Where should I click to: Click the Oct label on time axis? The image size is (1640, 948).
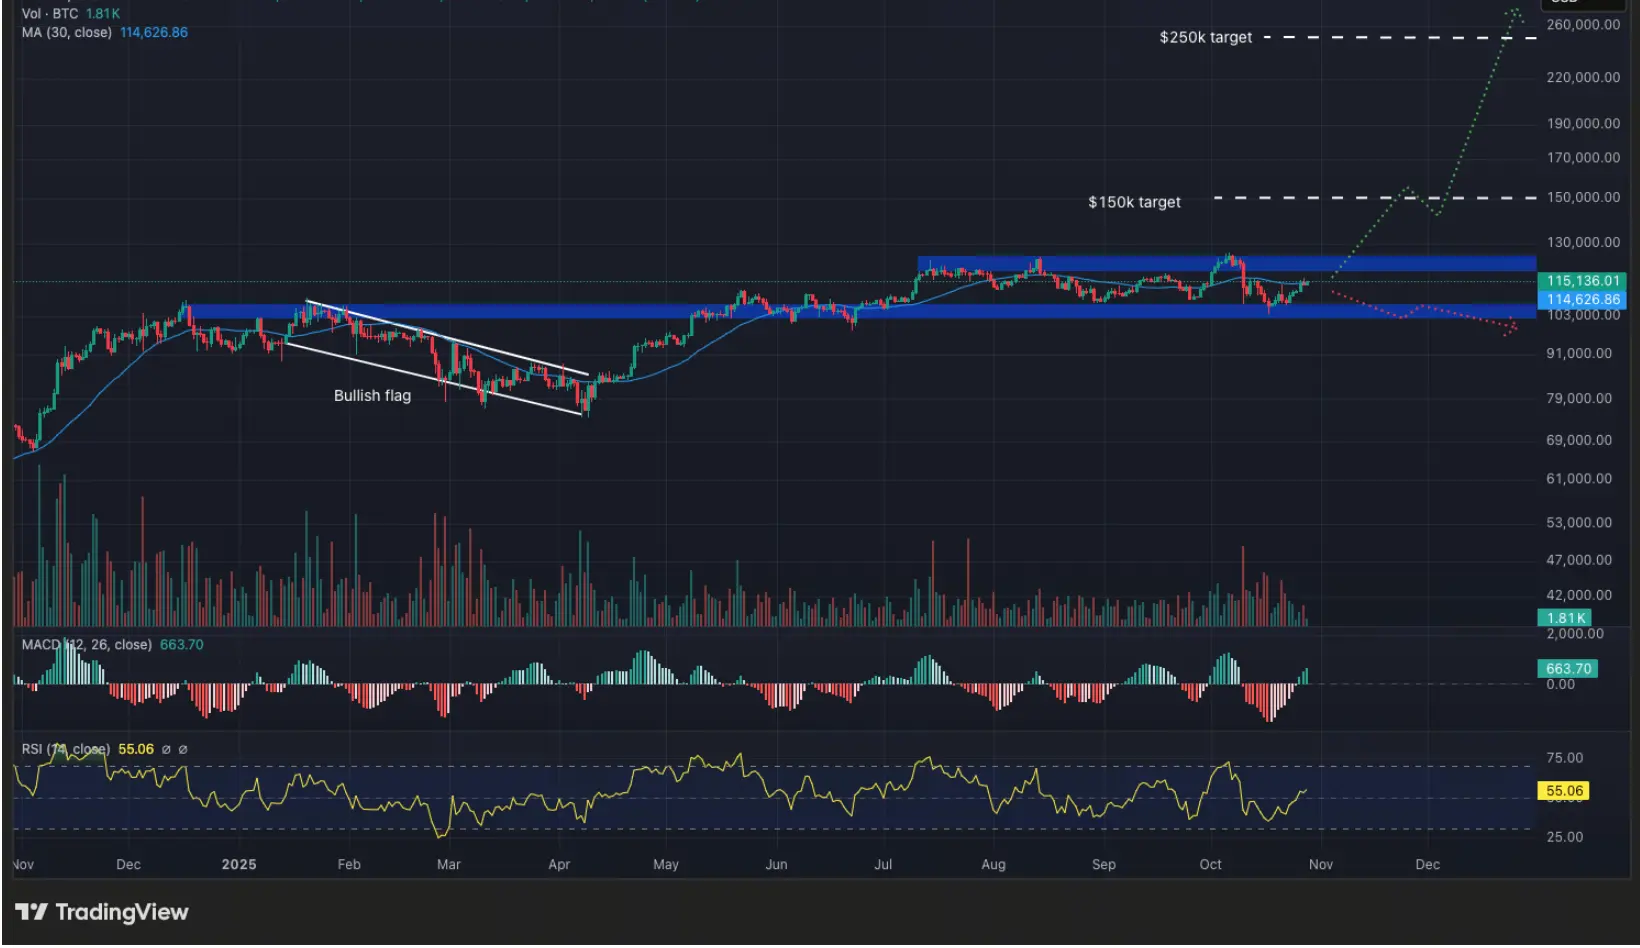coord(1210,865)
